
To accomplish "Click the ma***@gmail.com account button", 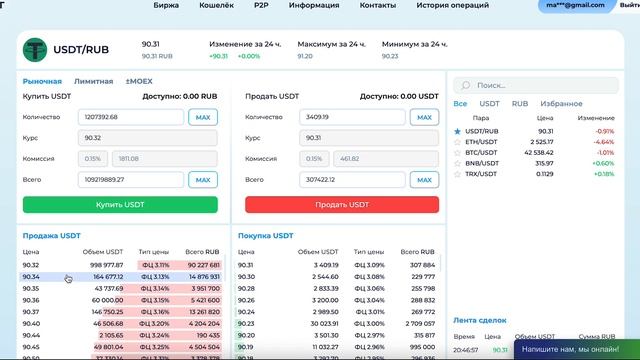I will tap(575, 5).
